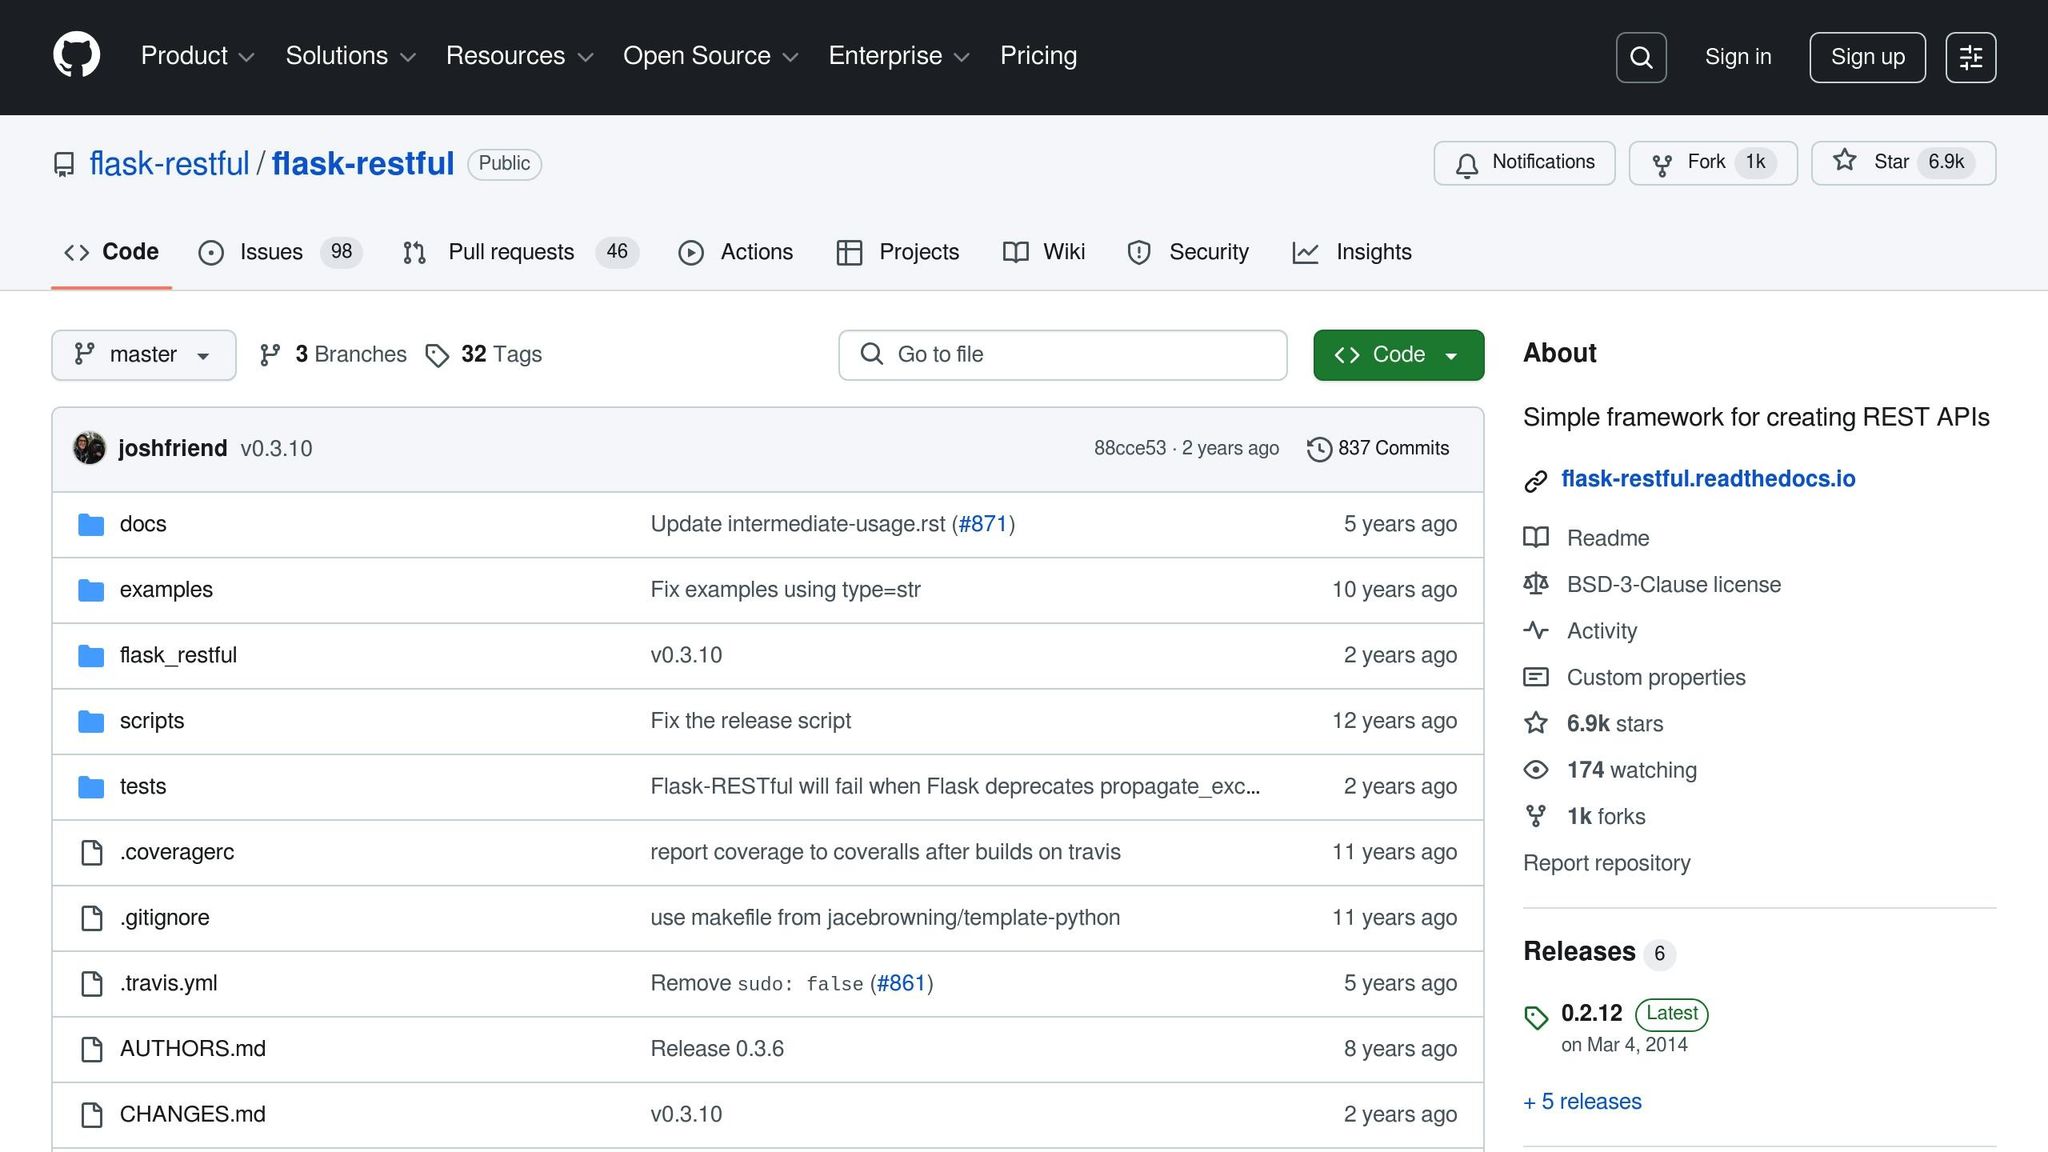Viewport: 2048px width, 1152px height.
Task: Click the Sign up button
Action: tap(1867, 57)
